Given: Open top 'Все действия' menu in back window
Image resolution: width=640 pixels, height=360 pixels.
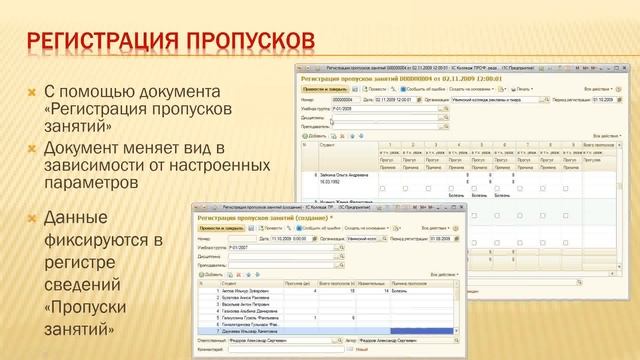Looking at the screenshot, I should [x=598, y=89].
